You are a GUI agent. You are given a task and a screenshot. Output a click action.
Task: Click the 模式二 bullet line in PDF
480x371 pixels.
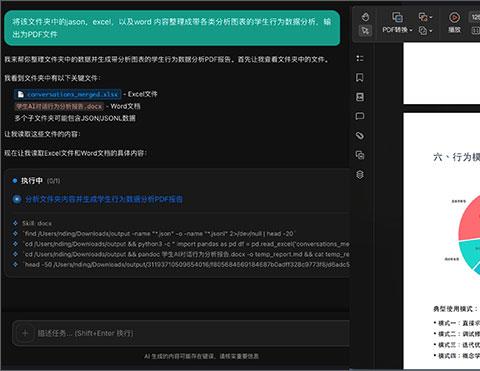point(457,334)
